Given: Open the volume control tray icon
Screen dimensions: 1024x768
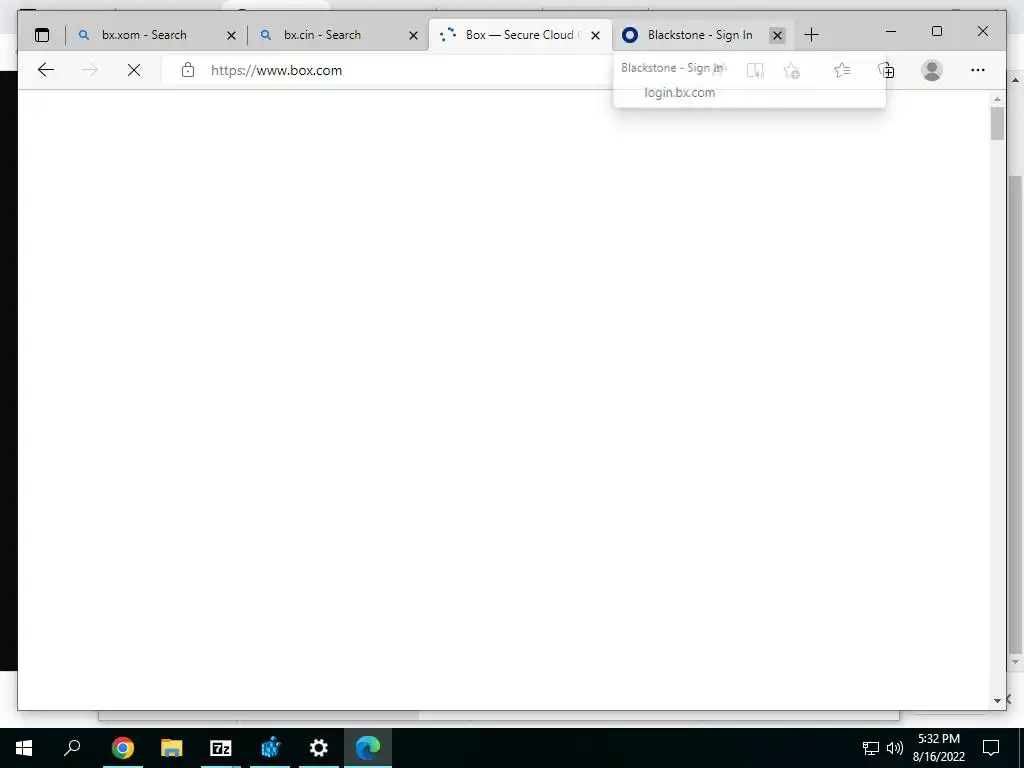Looking at the screenshot, I should (895, 748).
